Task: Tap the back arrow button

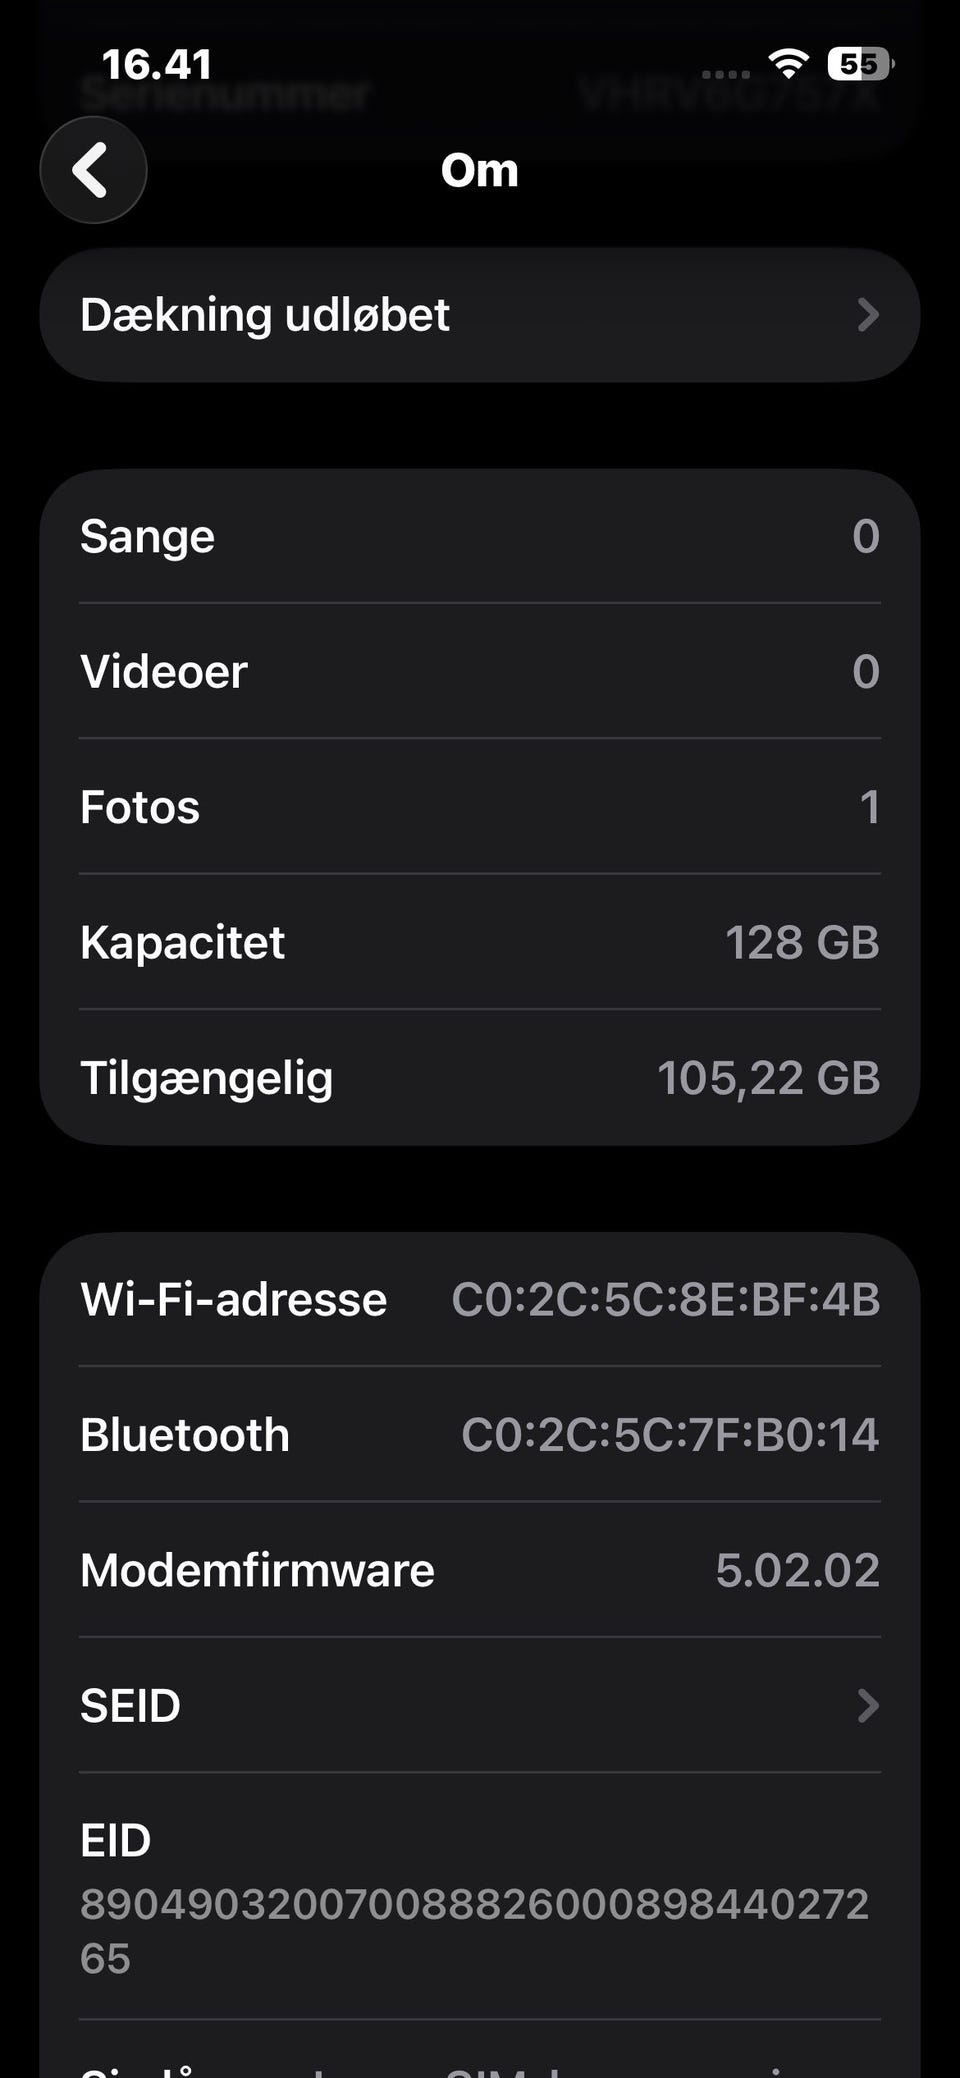Action: [x=93, y=170]
